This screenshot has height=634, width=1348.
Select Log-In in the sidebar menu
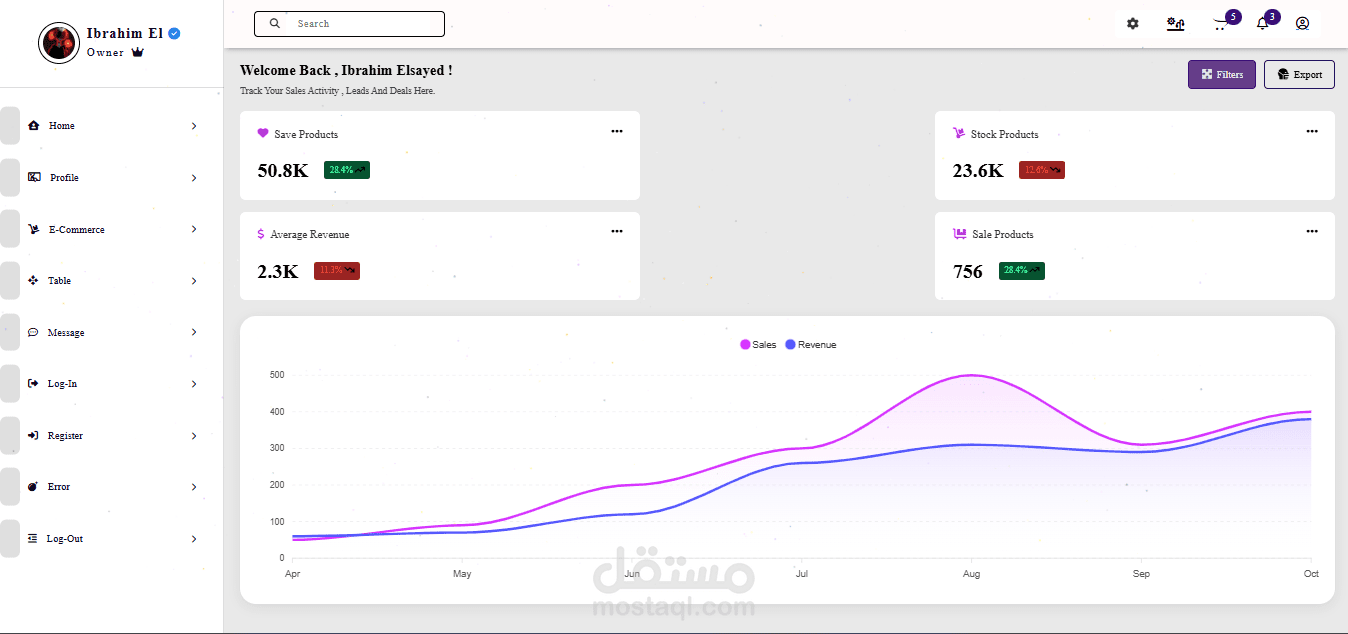(x=62, y=384)
